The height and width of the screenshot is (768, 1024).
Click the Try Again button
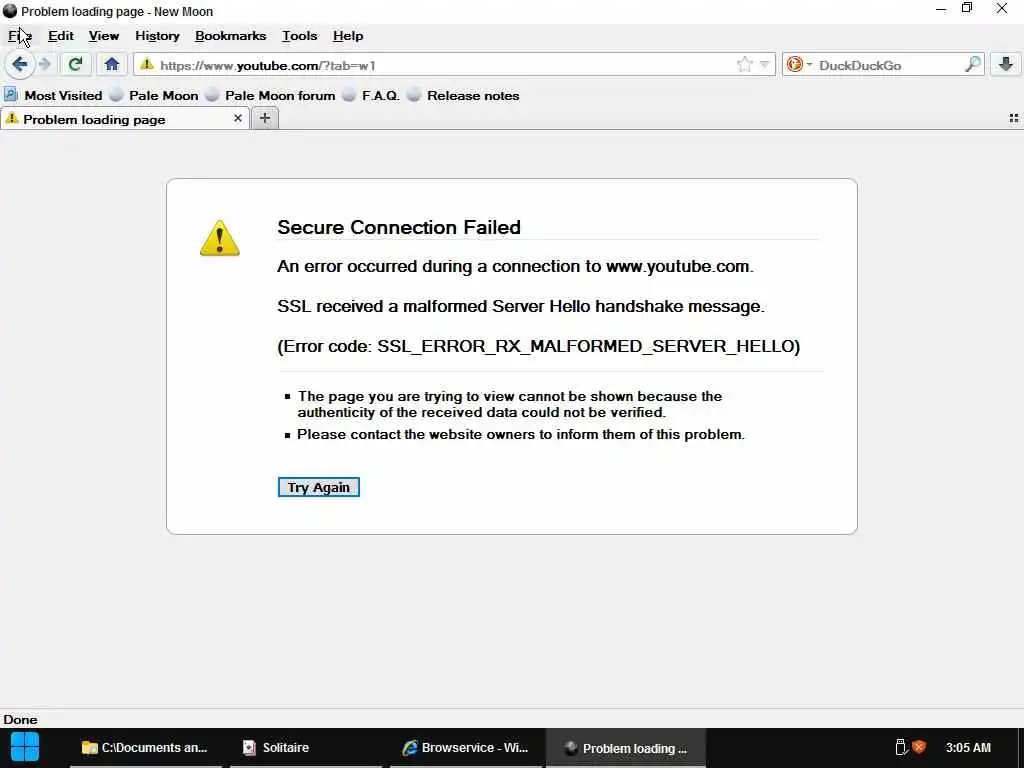click(319, 487)
